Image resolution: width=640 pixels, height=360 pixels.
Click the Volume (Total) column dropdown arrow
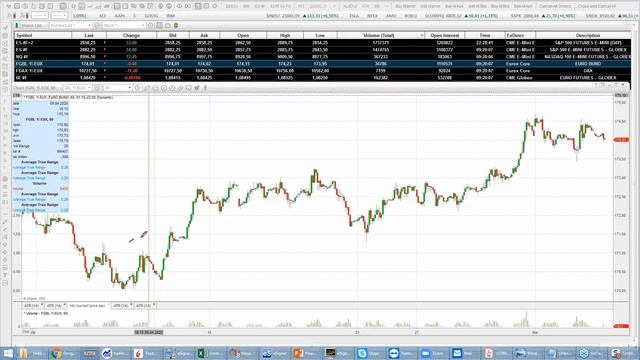[x=422, y=36]
